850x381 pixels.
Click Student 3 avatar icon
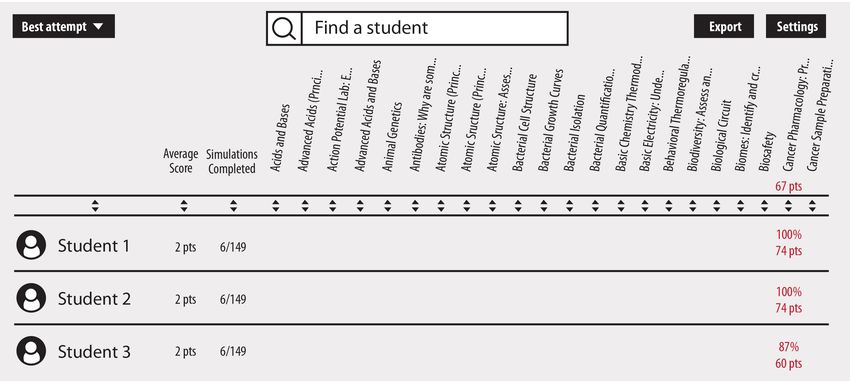click(31, 351)
